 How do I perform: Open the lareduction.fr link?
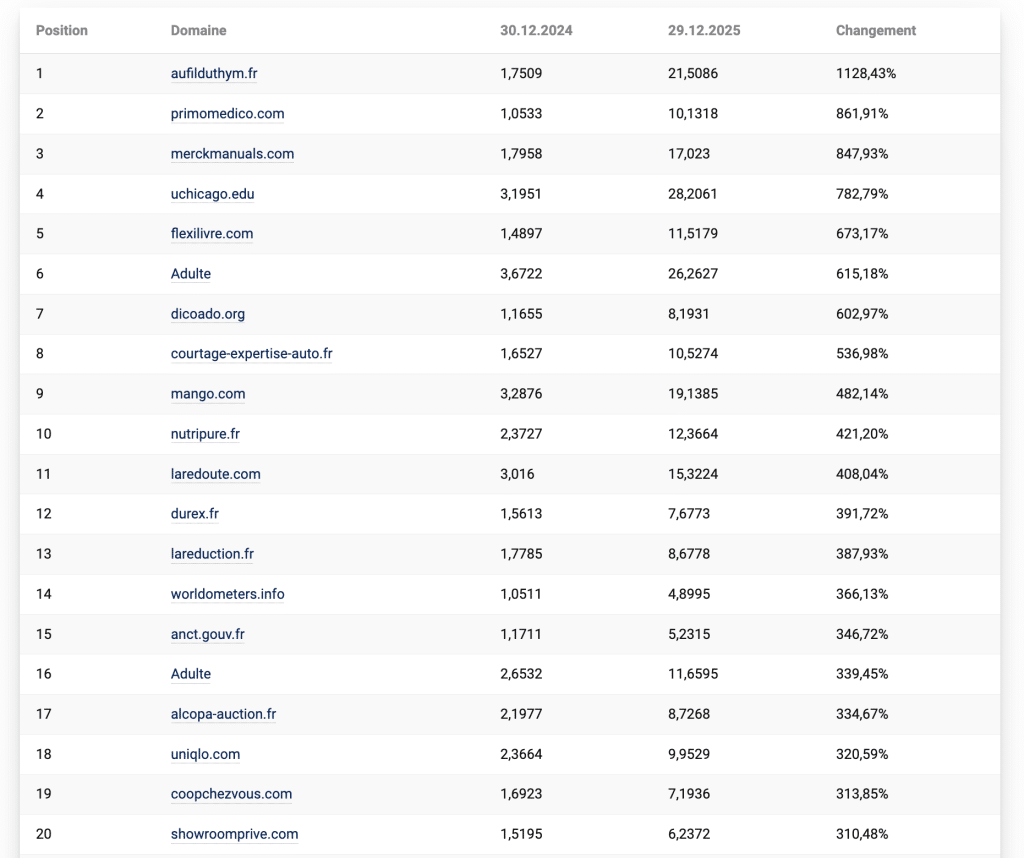pyautogui.click(x=212, y=554)
